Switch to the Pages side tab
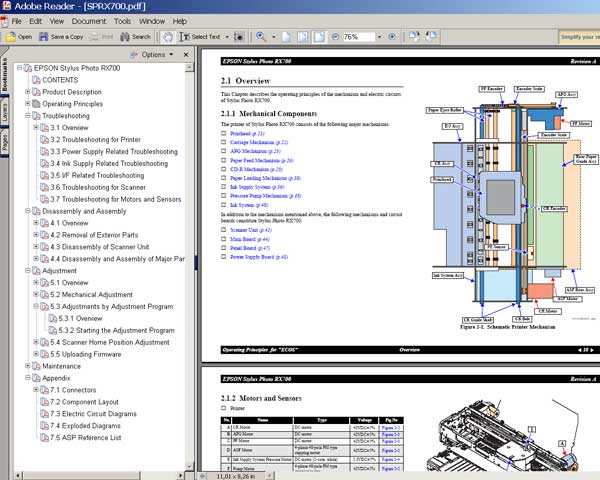 [x=5, y=143]
